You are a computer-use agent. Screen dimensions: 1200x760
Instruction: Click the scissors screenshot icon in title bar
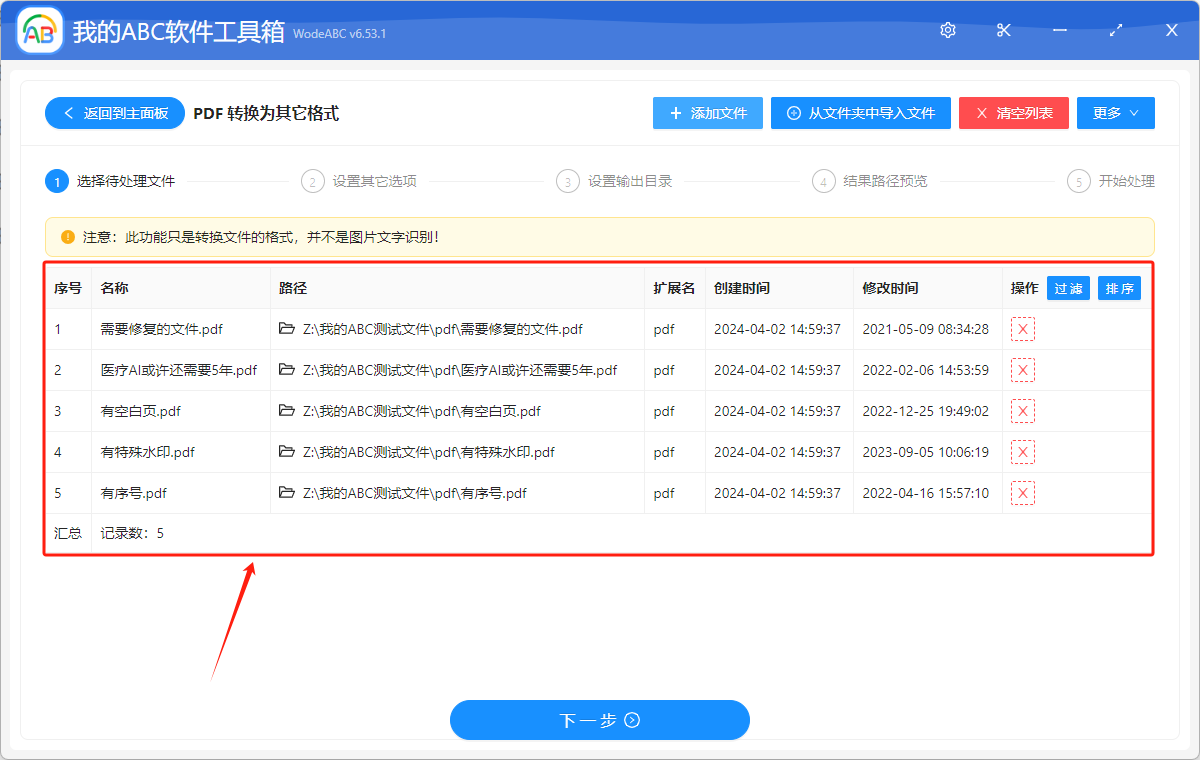tap(1003, 30)
